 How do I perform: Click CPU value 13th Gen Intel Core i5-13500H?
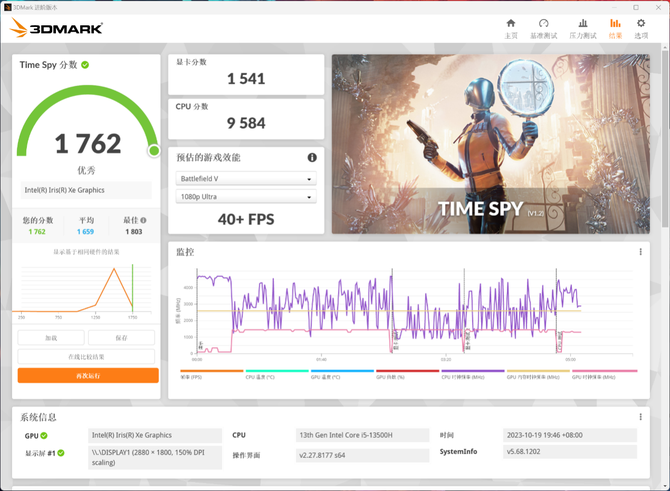point(362,435)
